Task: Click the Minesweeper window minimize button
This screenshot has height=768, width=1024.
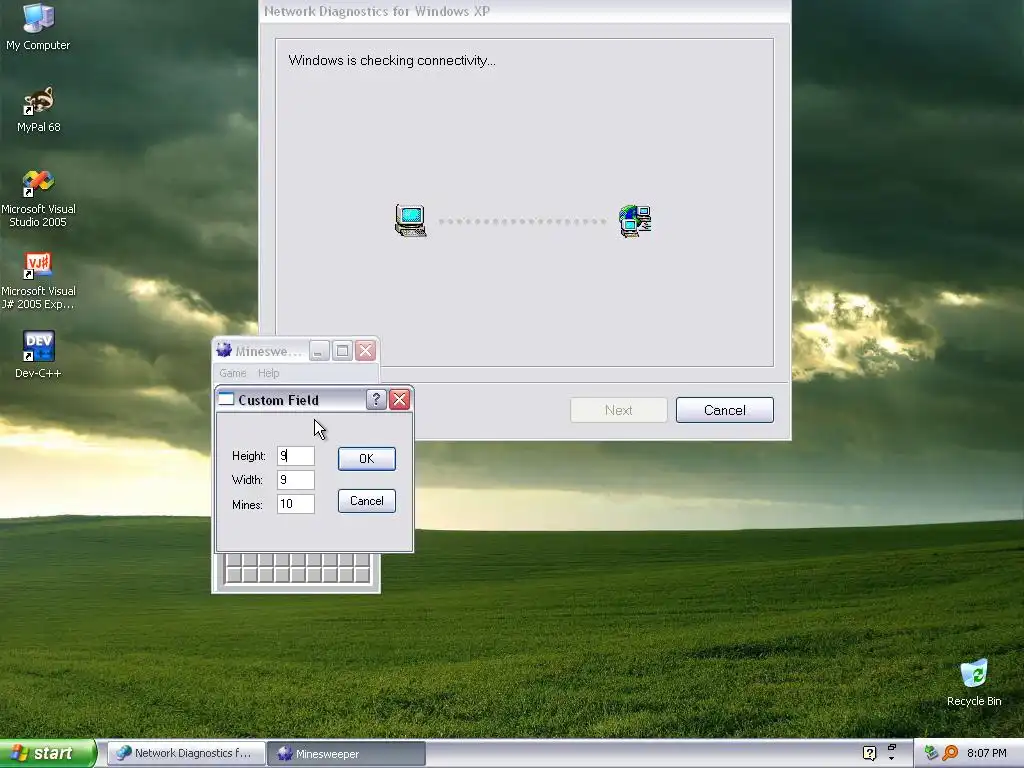Action: 319,351
